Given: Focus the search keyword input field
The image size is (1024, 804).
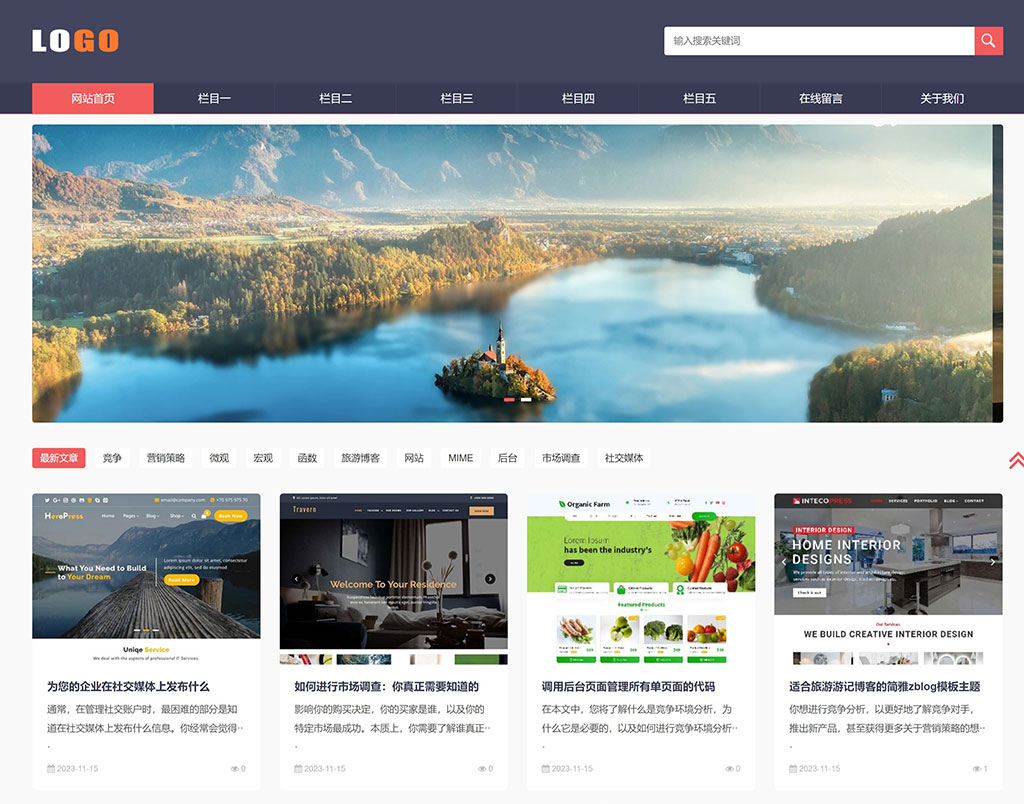Looking at the screenshot, I should 818,41.
